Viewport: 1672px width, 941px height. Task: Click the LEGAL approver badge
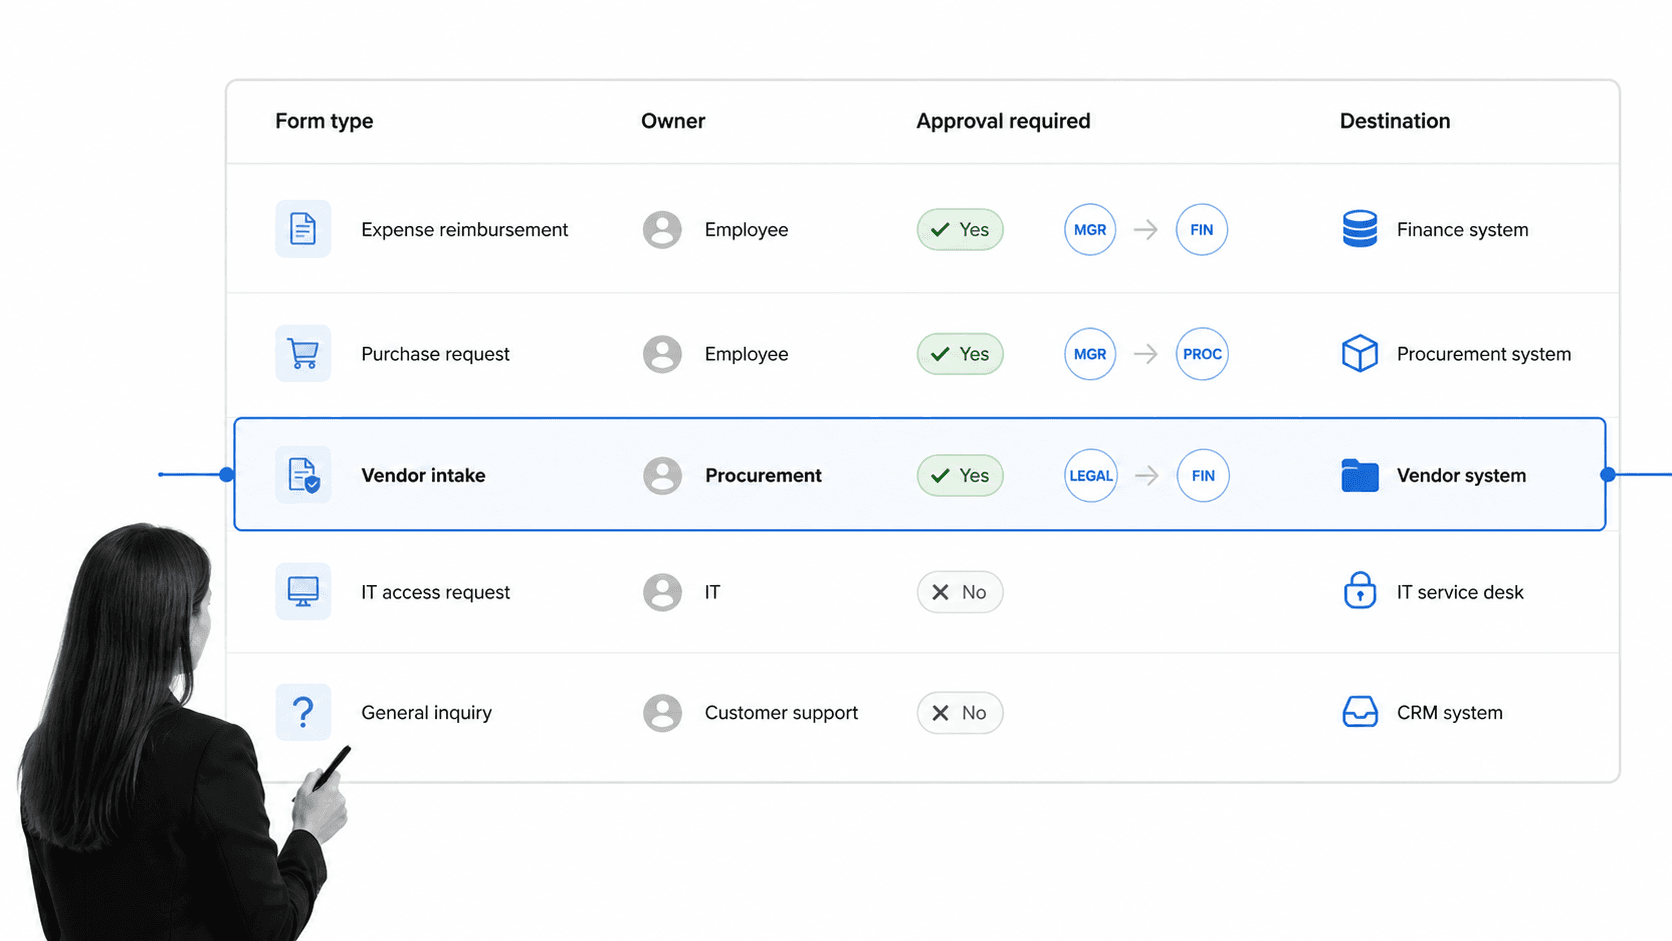pyautogui.click(x=1091, y=475)
